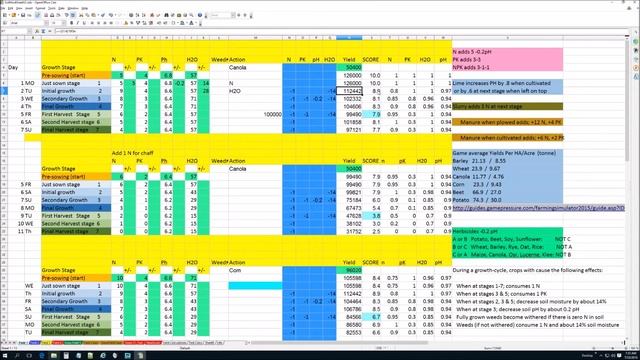
Task: Apply the Background Color swatch
Action: pos(182,23)
